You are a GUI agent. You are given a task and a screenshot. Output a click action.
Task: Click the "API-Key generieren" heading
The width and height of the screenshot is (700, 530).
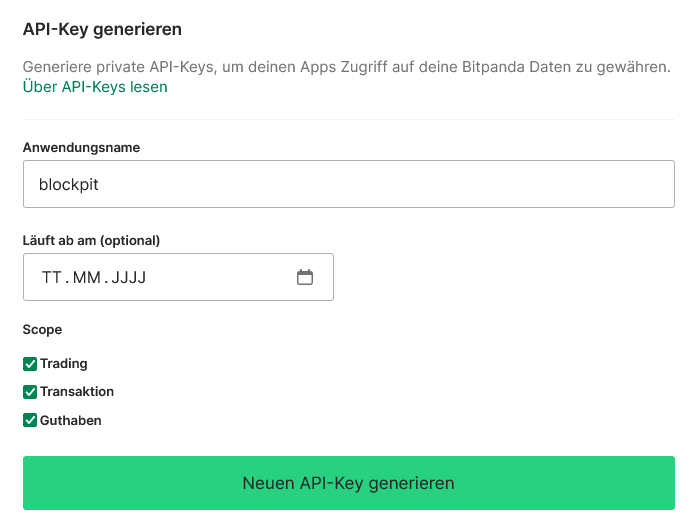tap(102, 29)
